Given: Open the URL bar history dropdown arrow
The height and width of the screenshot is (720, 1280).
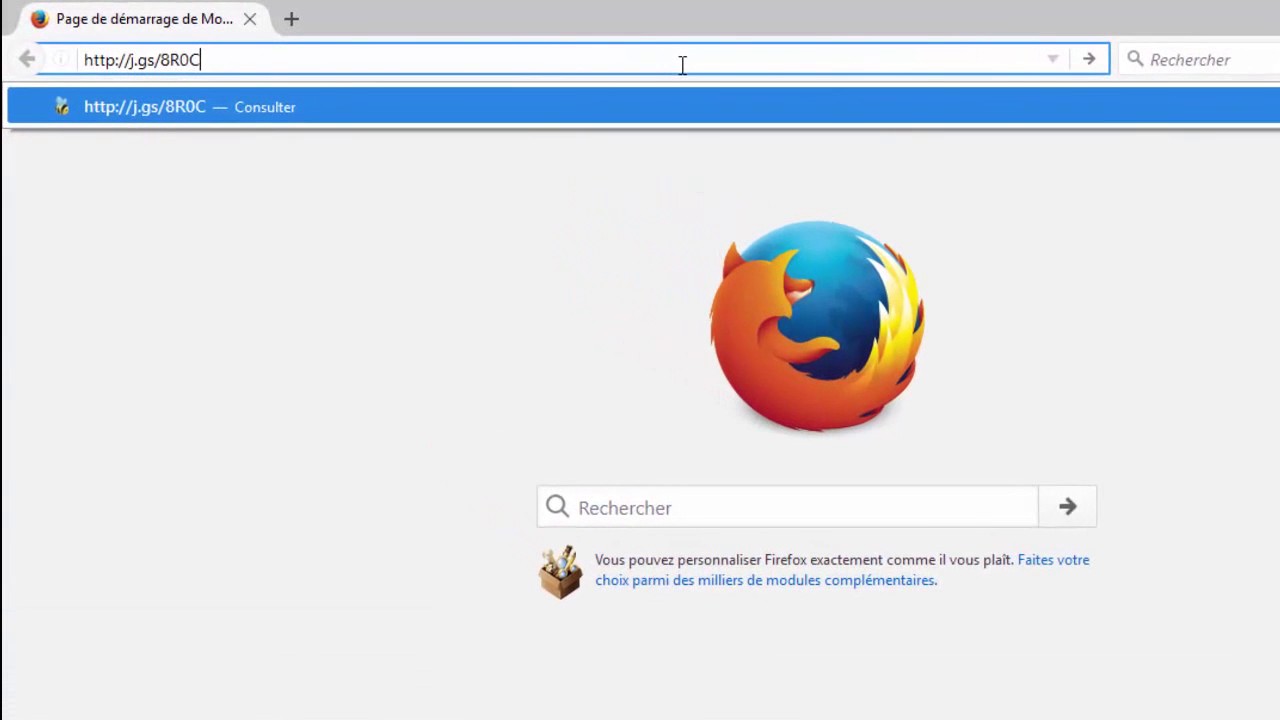Looking at the screenshot, I should point(1052,60).
